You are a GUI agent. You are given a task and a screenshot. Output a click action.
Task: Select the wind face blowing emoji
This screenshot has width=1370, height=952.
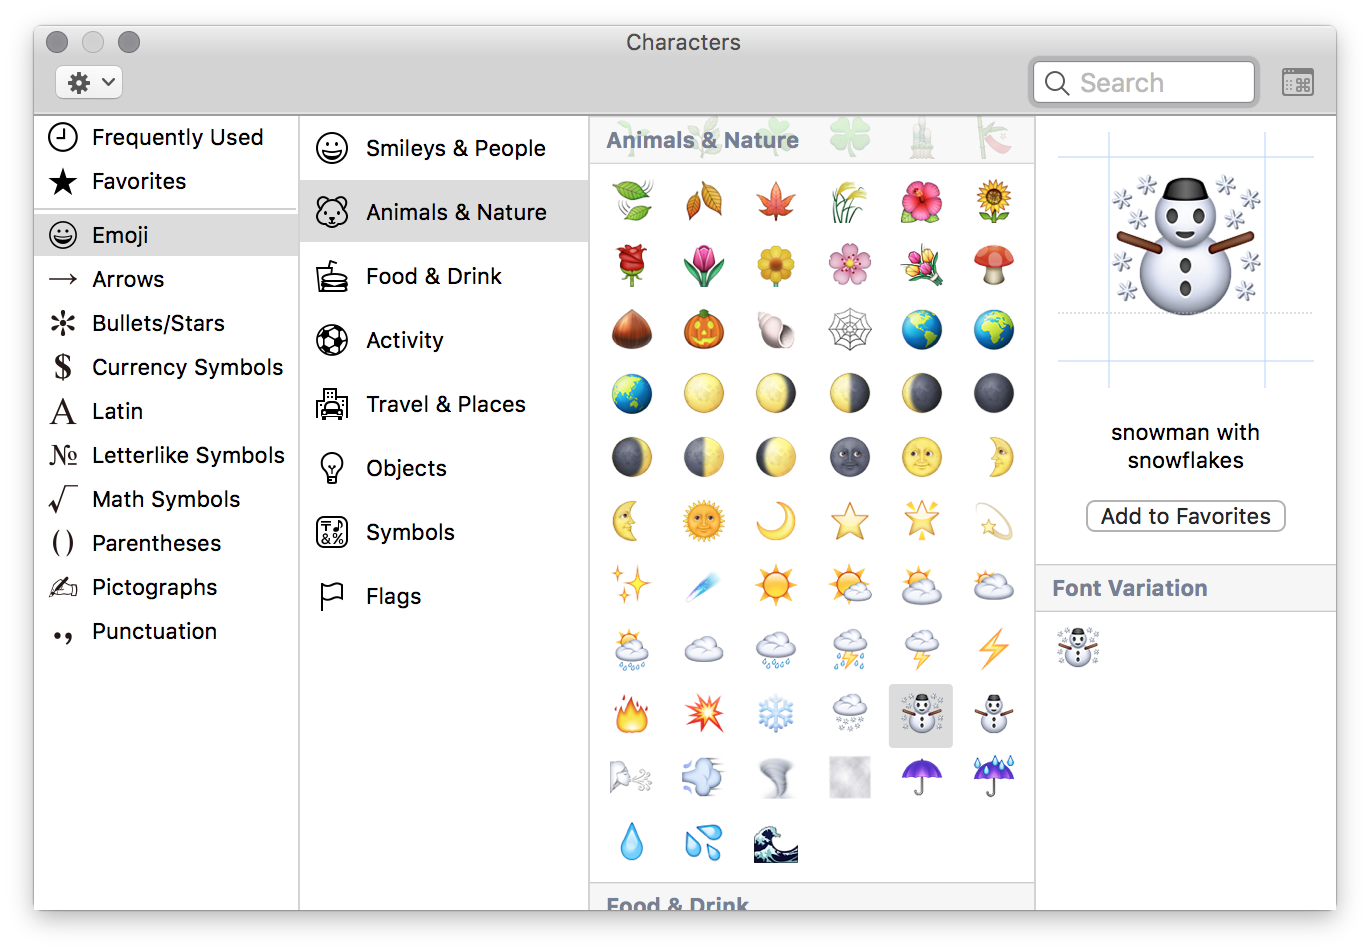point(632,777)
